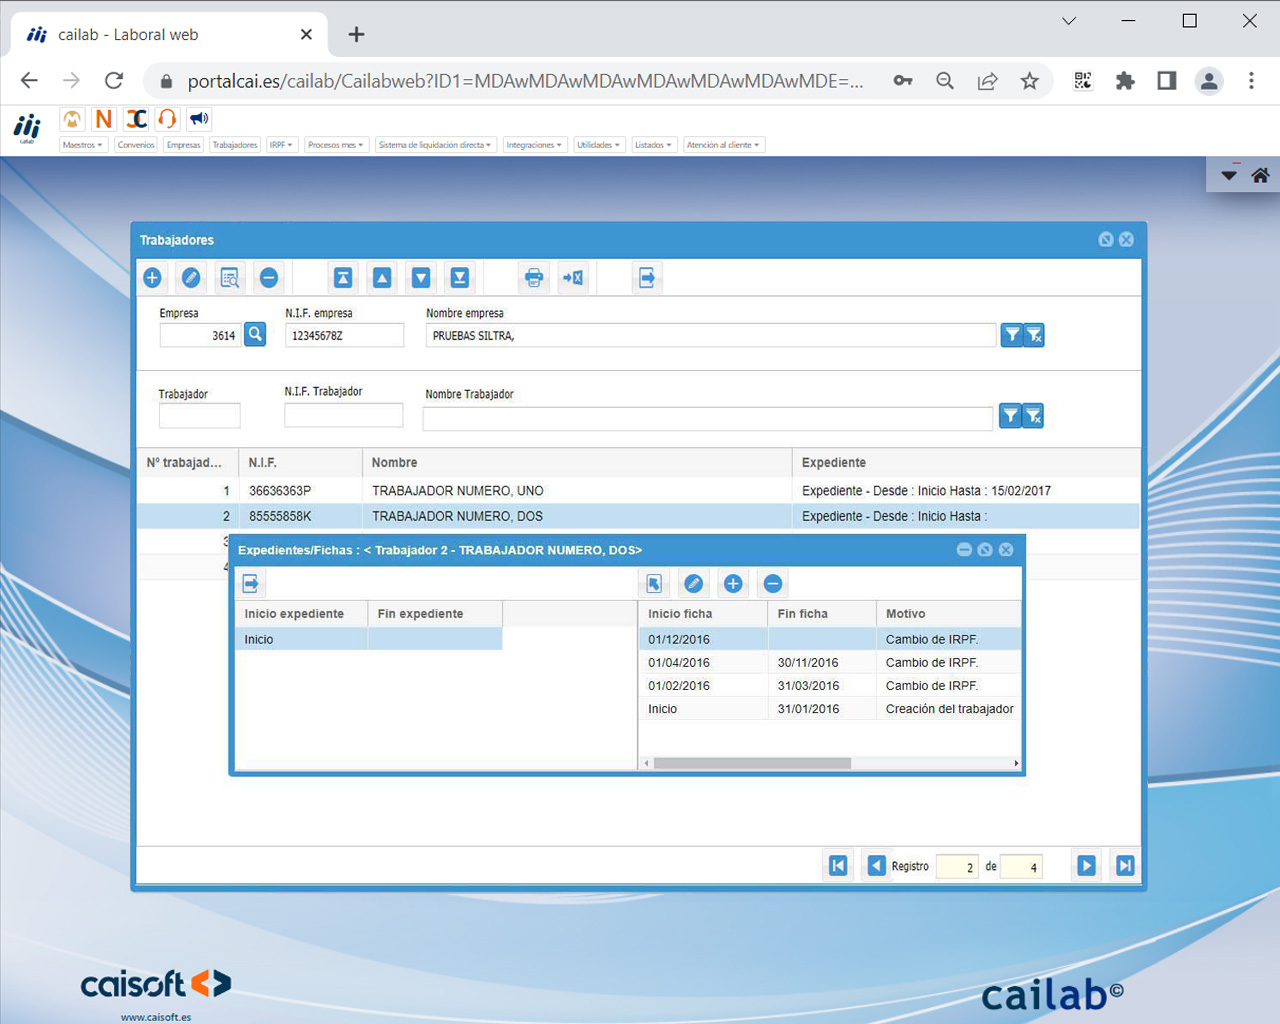Apply the filter for Nombre empresa

(x=1010, y=335)
